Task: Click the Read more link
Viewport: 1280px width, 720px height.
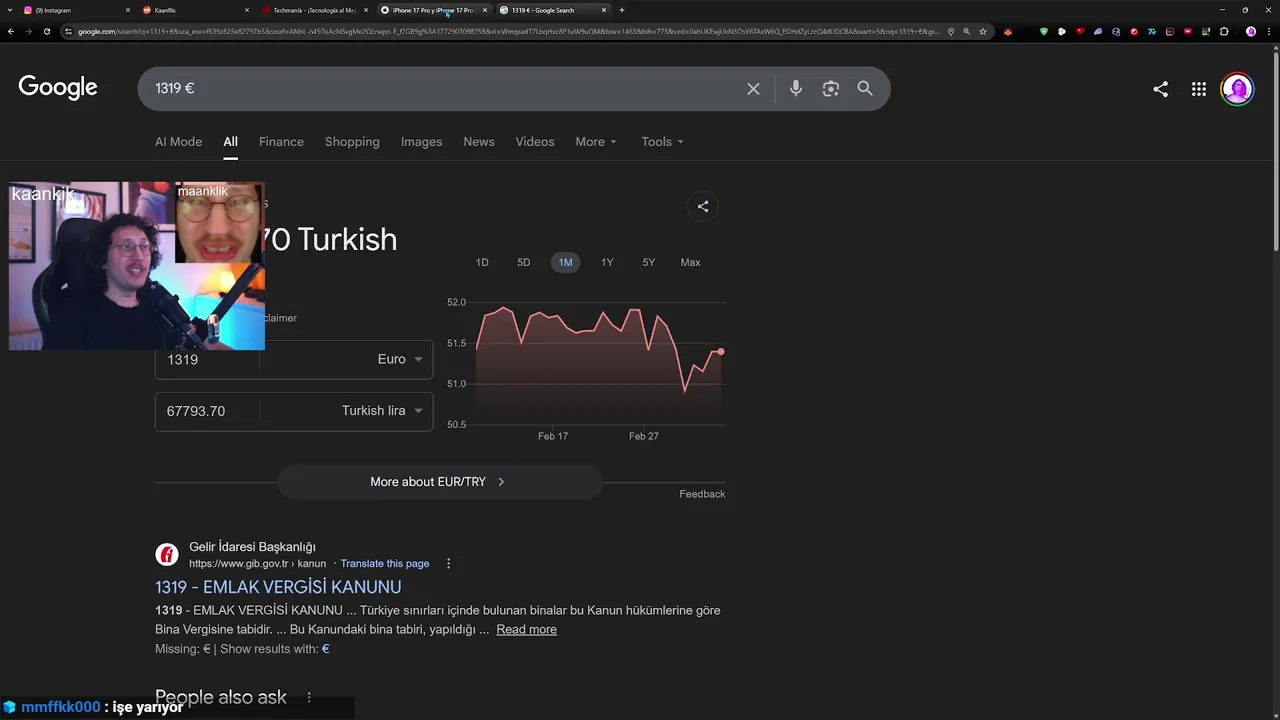Action: pyautogui.click(x=526, y=629)
